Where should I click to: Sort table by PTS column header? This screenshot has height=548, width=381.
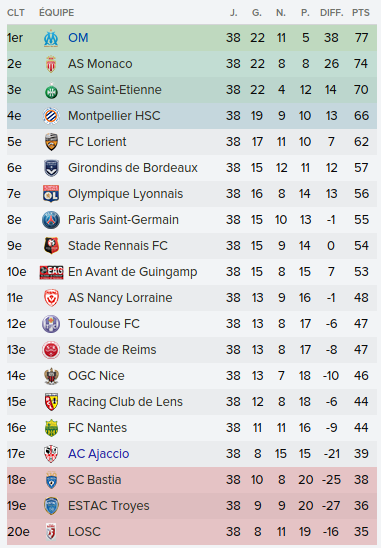tap(361, 13)
